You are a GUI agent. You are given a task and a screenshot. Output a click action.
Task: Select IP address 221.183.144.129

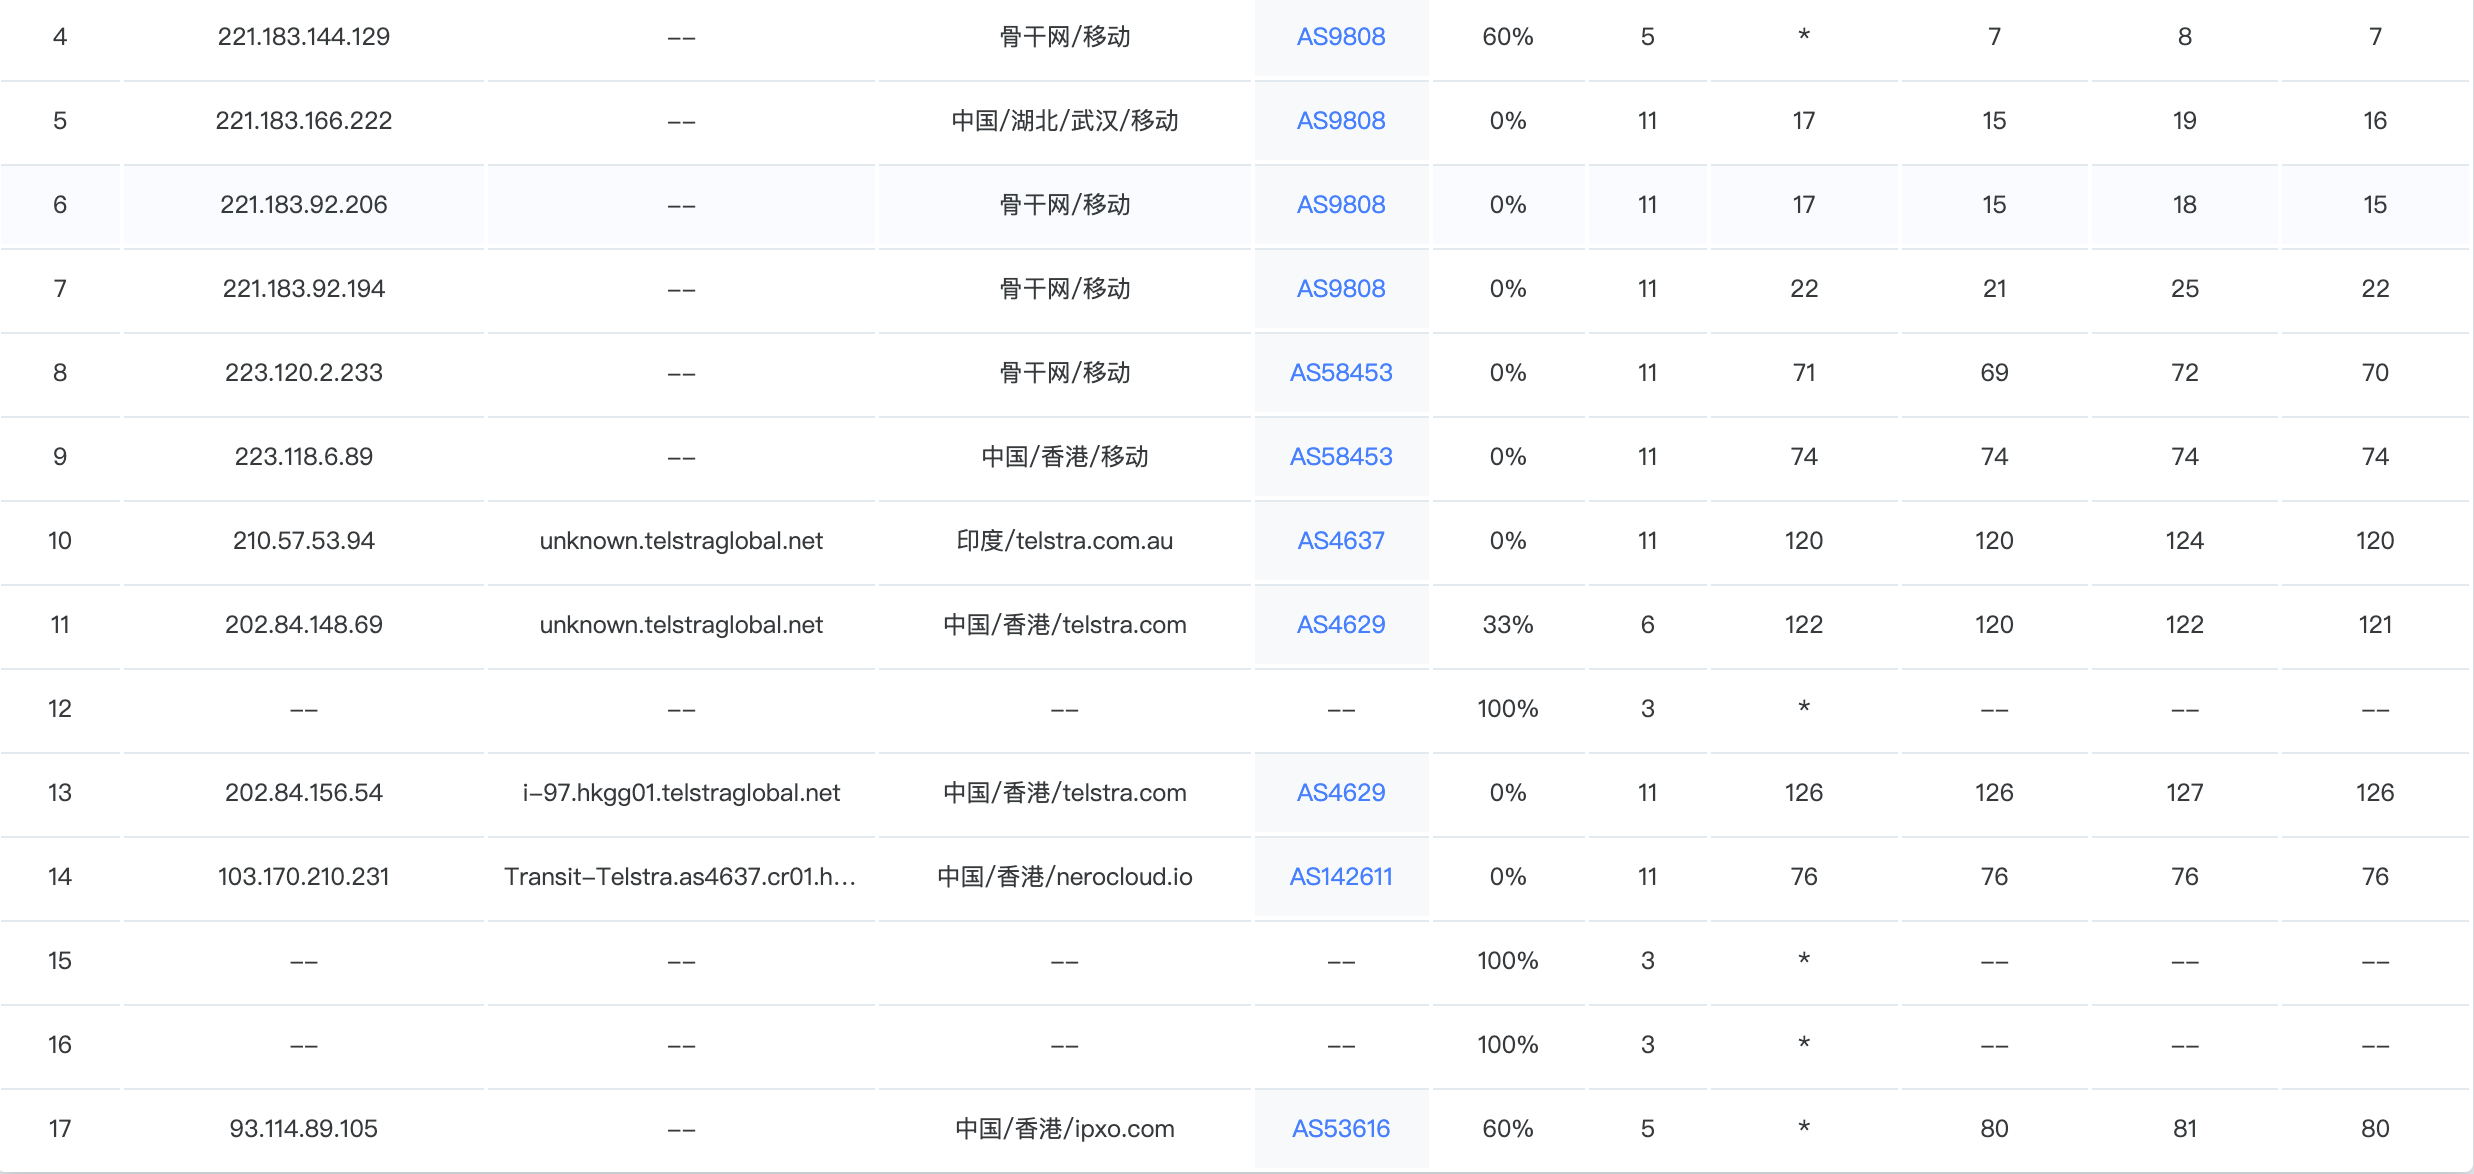[x=303, y=37]
